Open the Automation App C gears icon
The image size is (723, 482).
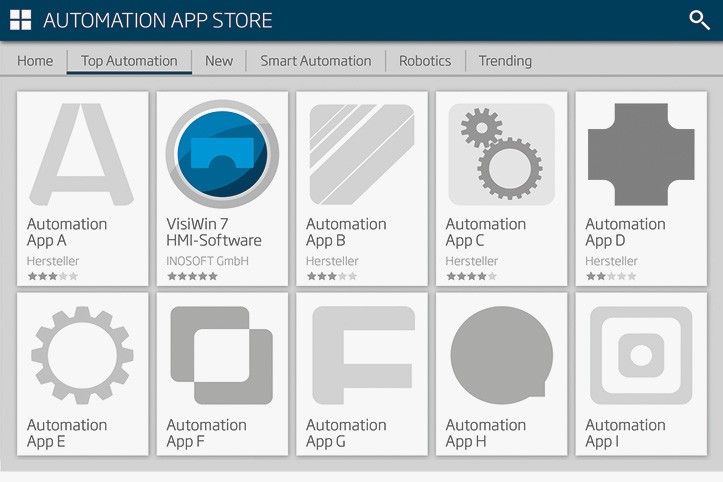(501, 154)
